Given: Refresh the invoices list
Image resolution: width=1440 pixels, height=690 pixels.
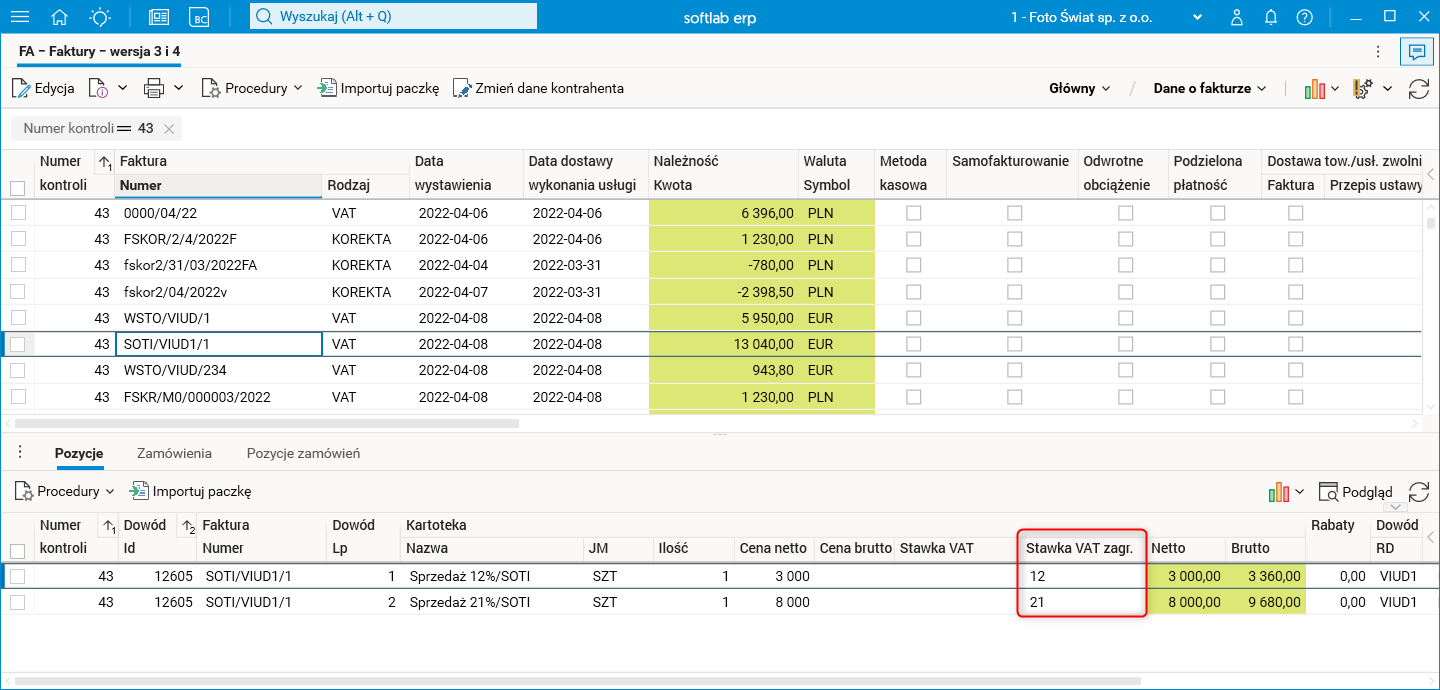Looking at the screenshot, I should click(x=1418, y=89).
